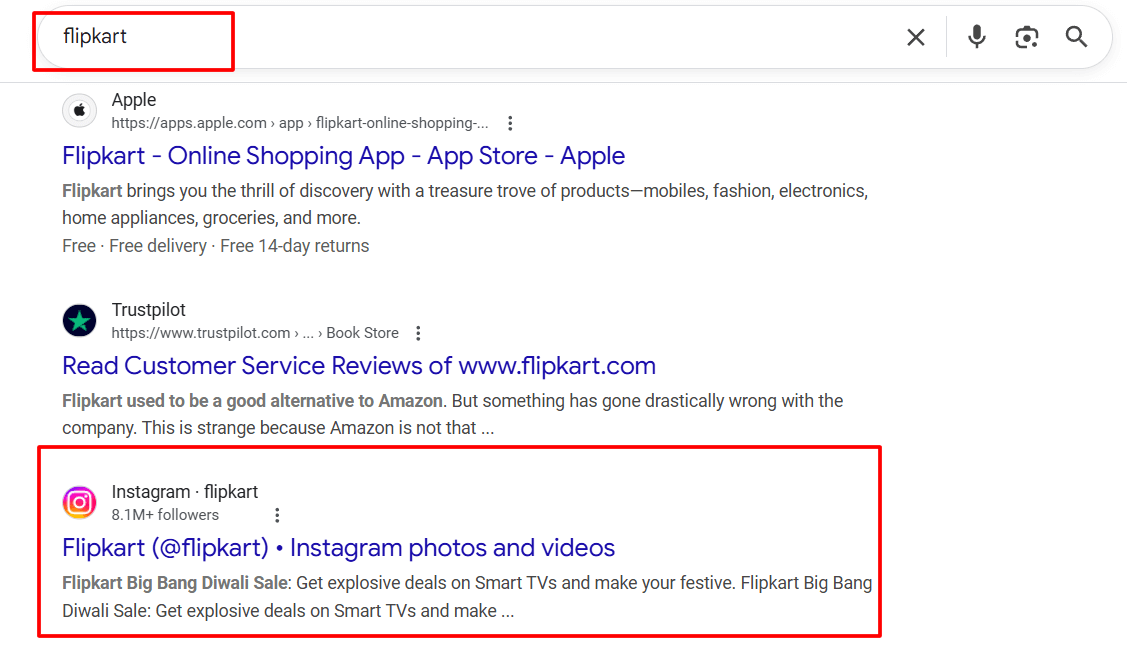Clear the search box with the X icon
1127x661 pixels.
click(x=915, y=38)
